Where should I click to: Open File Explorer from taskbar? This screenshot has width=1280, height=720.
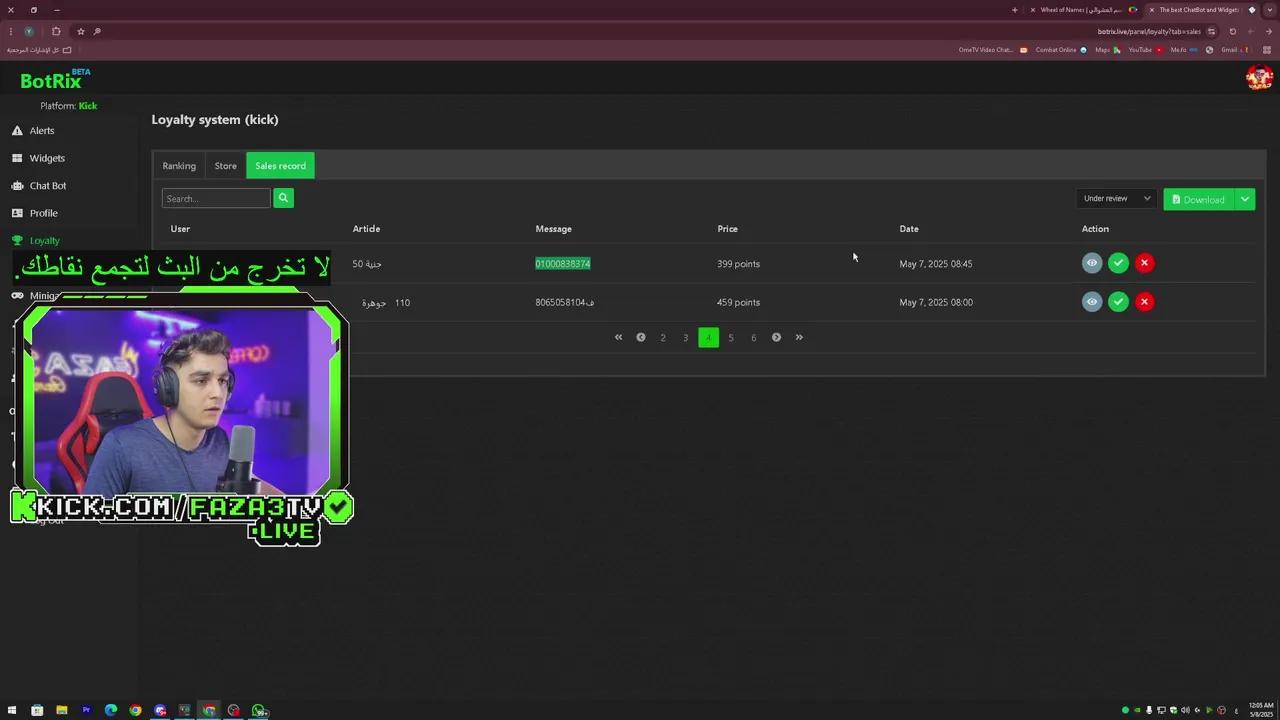(61, 711)
